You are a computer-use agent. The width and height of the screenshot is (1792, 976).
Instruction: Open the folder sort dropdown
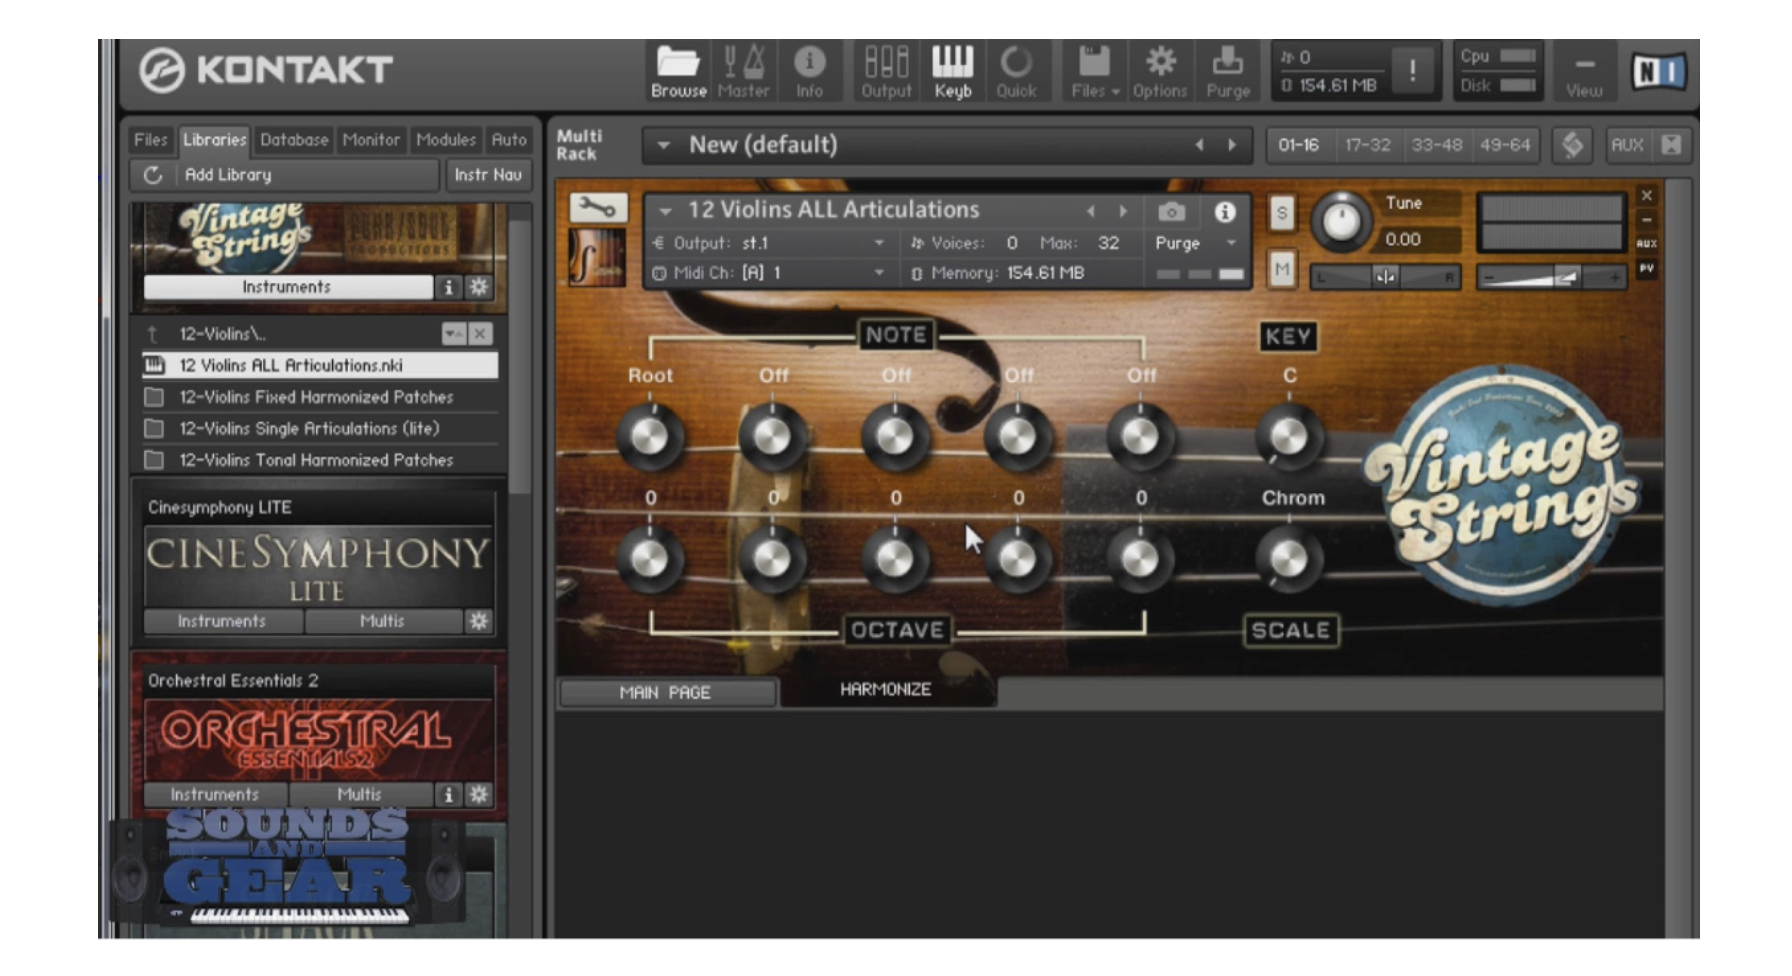(x=453, y=334)
